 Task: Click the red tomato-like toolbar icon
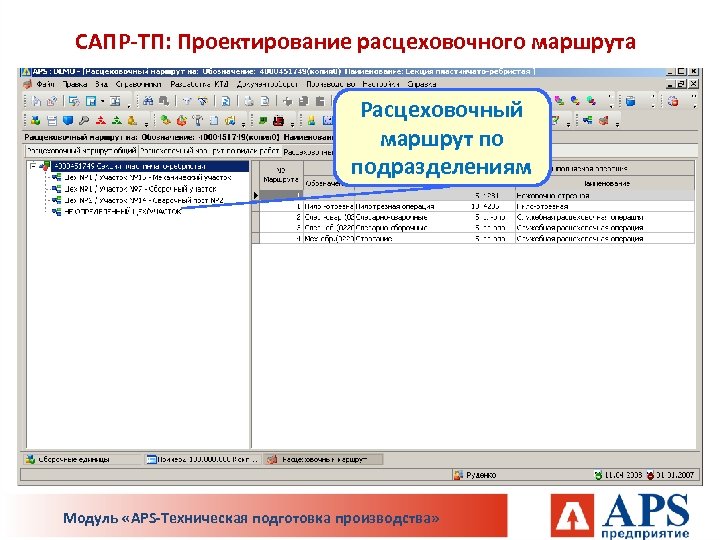[182, 120]
